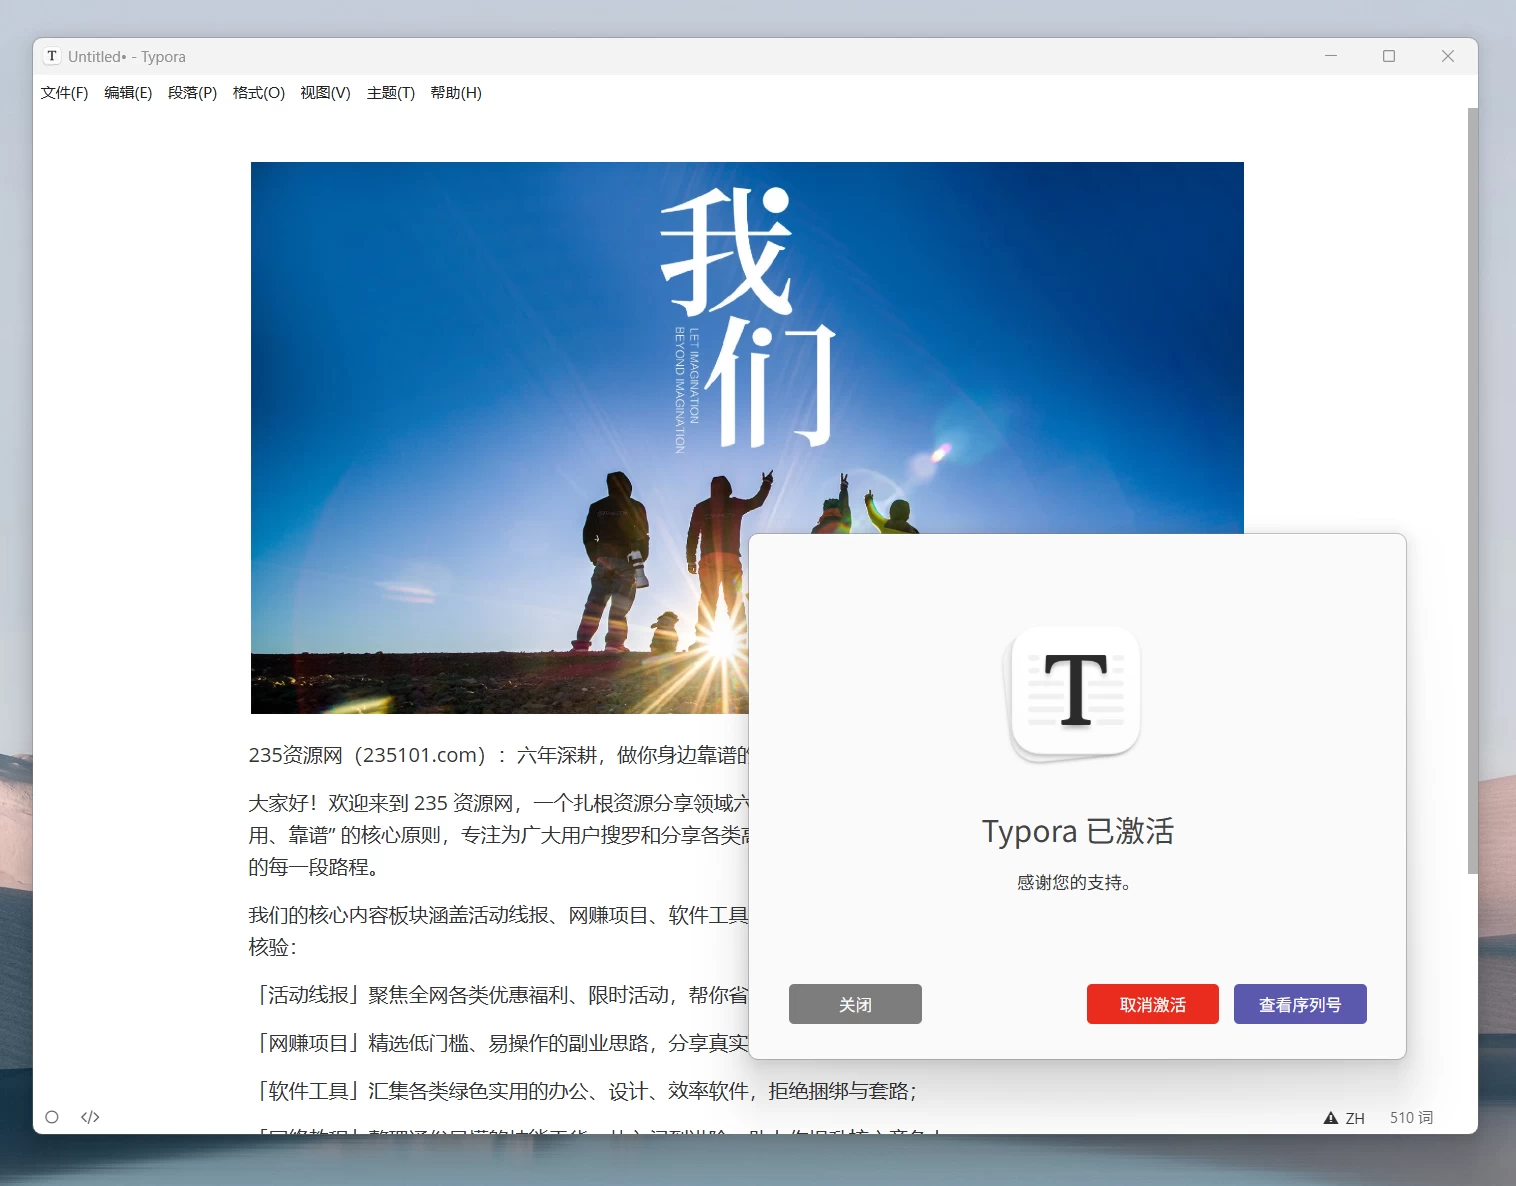
Task: Click the 查看序列号 button
Action: (1300, 1004)
